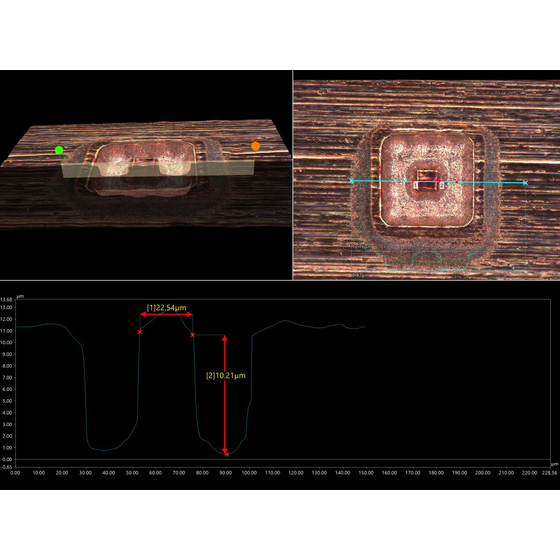Select the red X marker at the trench bottom
This screenshot has height=560, width=560.
click(227, 454)
